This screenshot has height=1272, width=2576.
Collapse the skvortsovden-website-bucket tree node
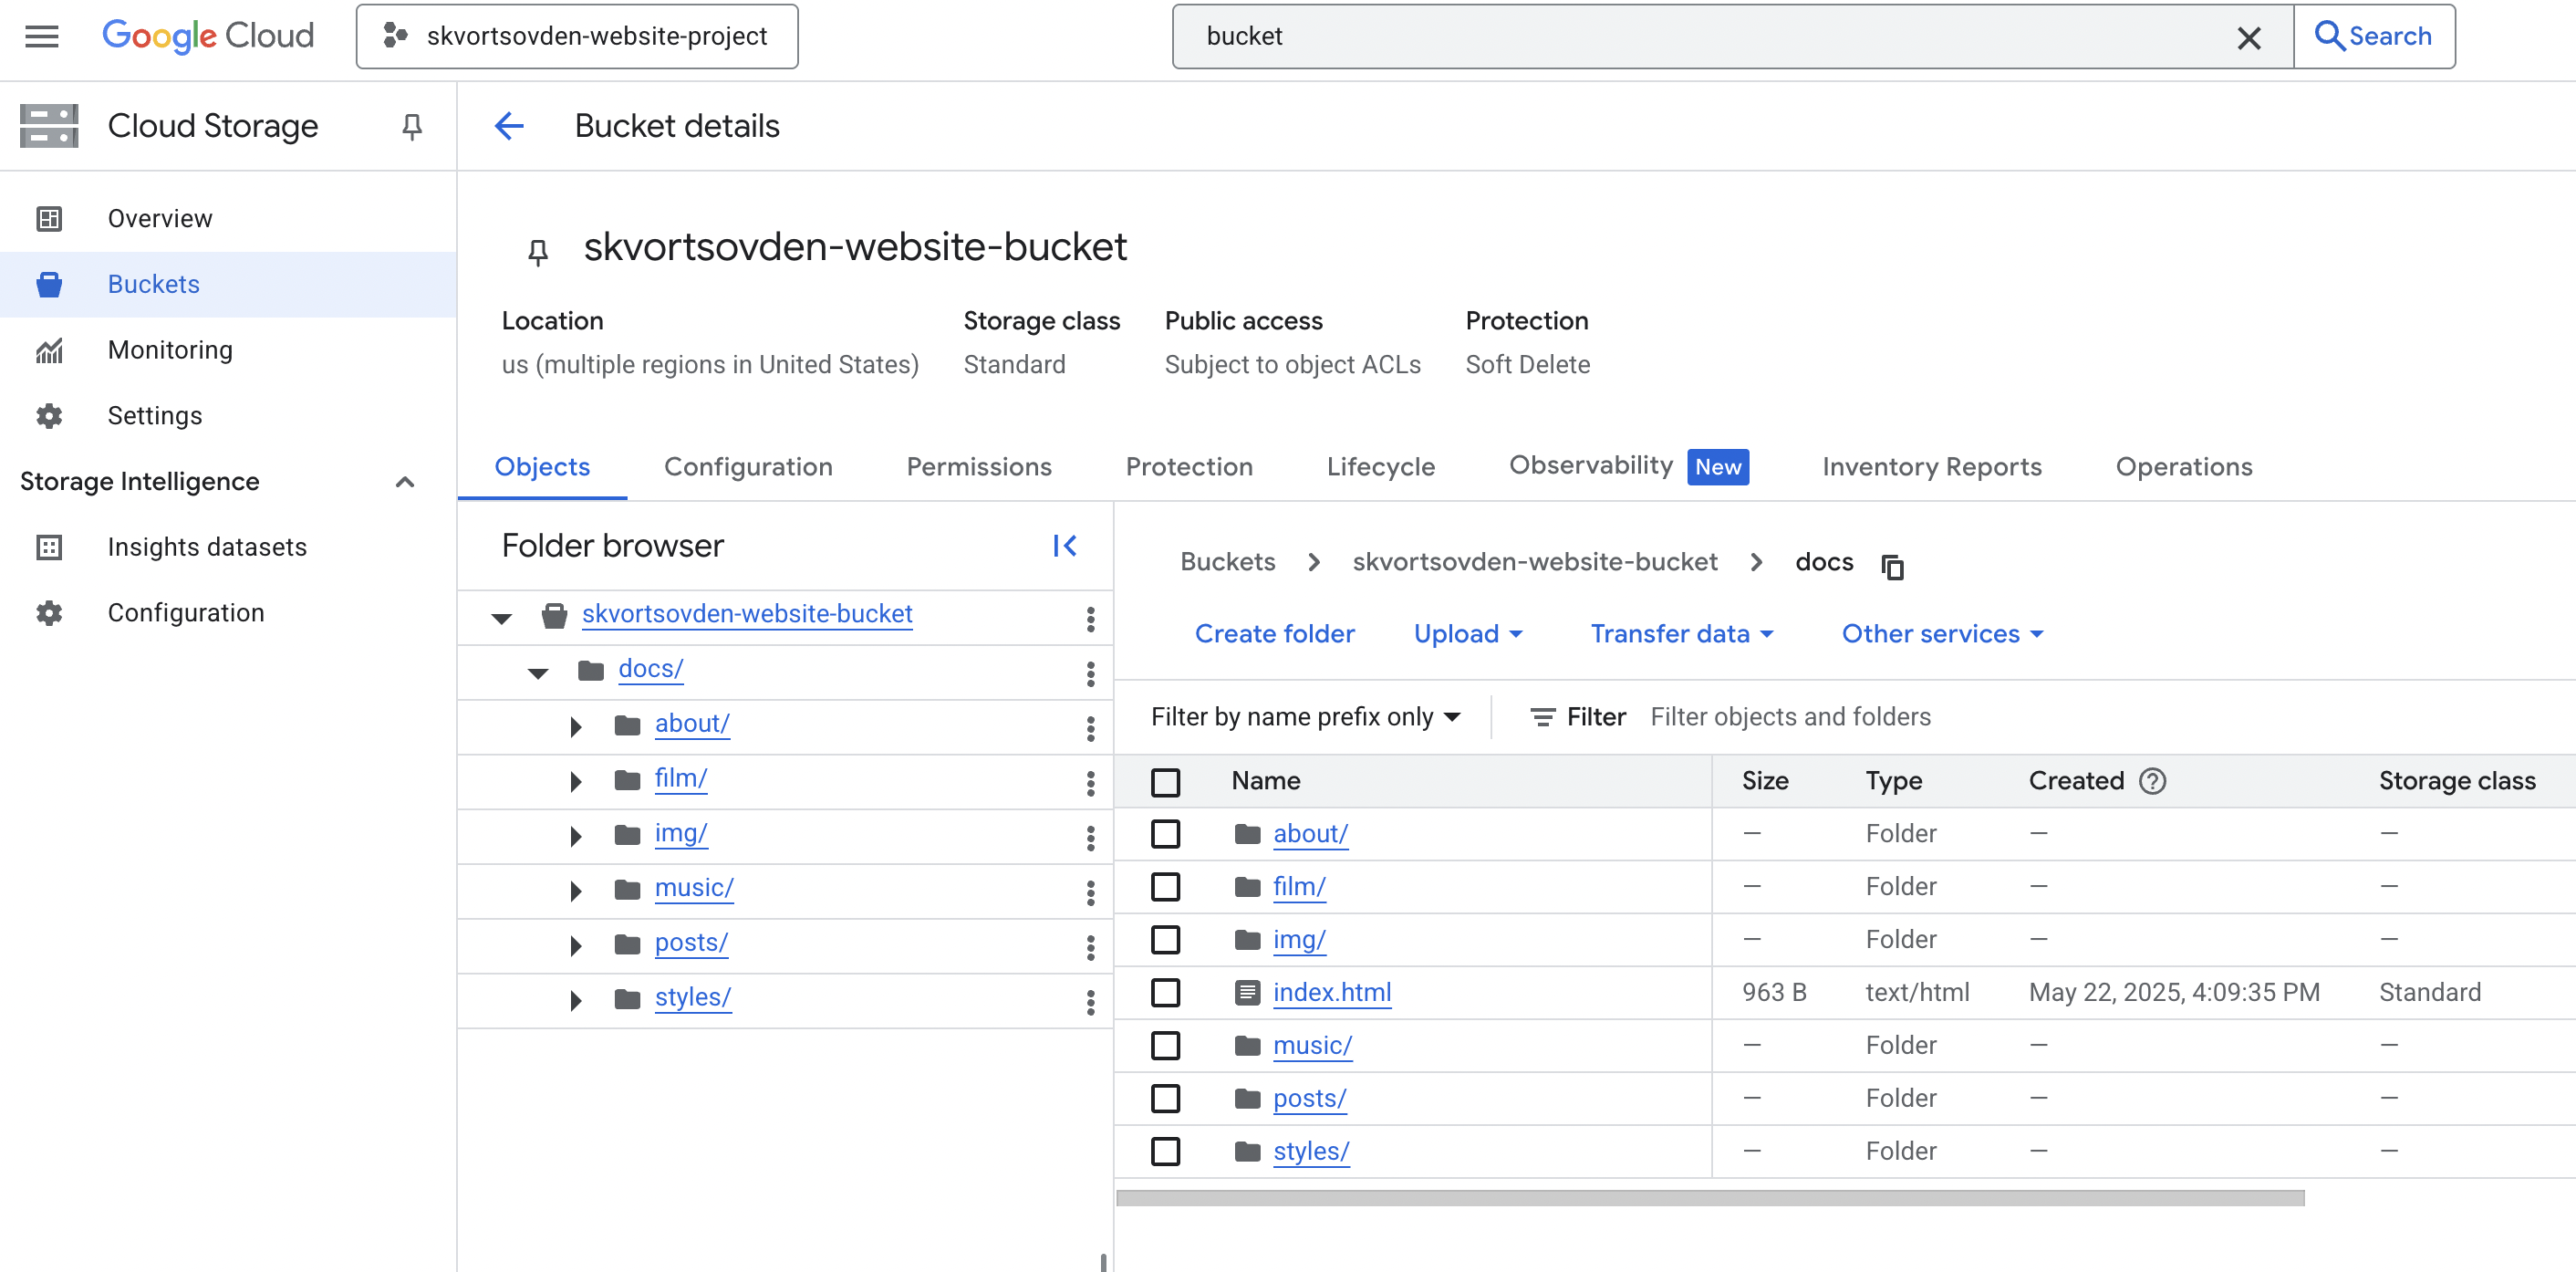tap(502, 619)
